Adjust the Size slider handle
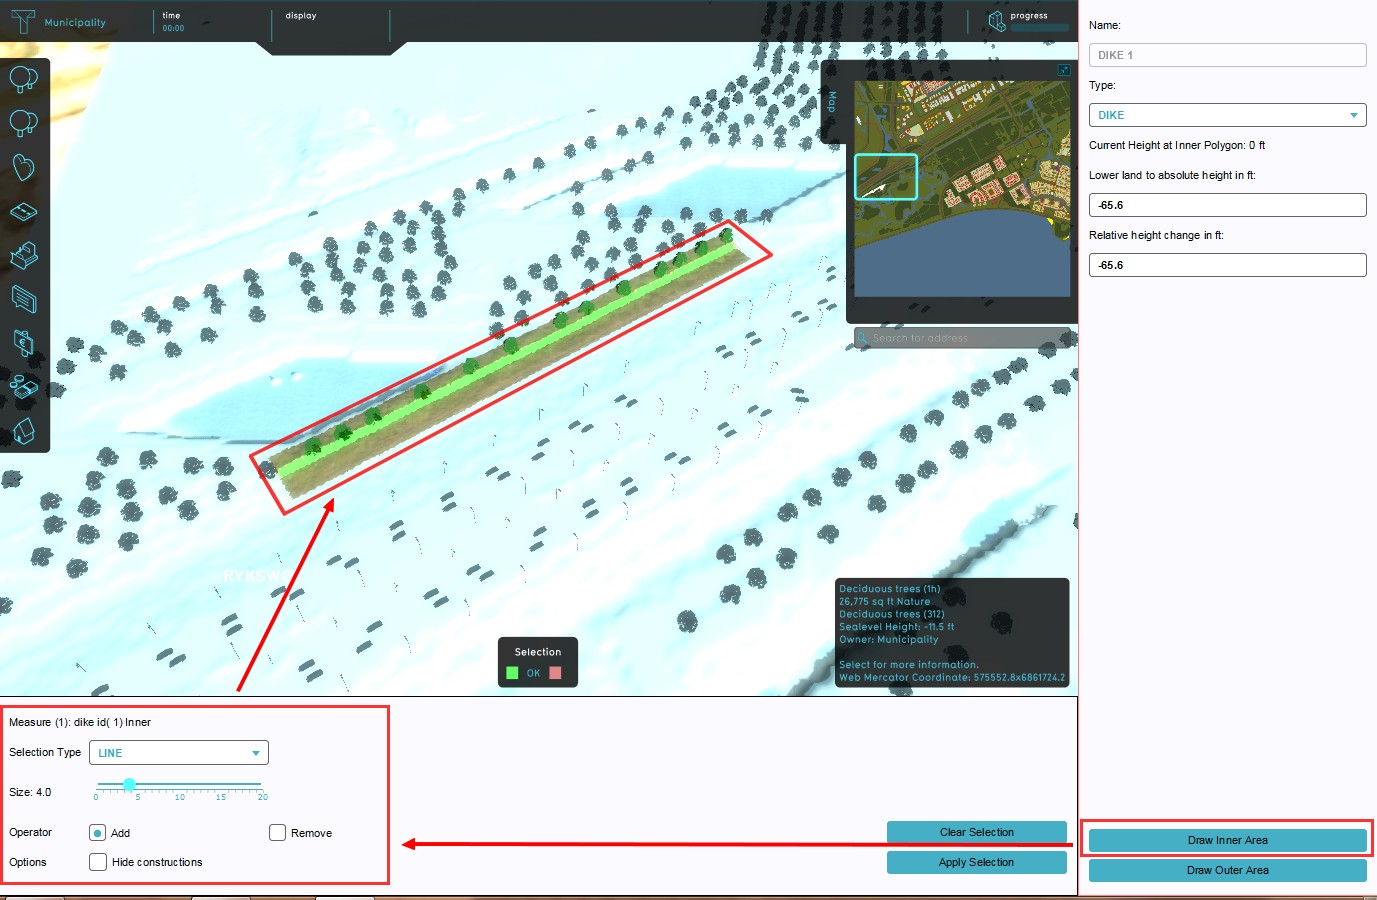This screenshot has height=900, width=1377. click(x=129, y=785)
